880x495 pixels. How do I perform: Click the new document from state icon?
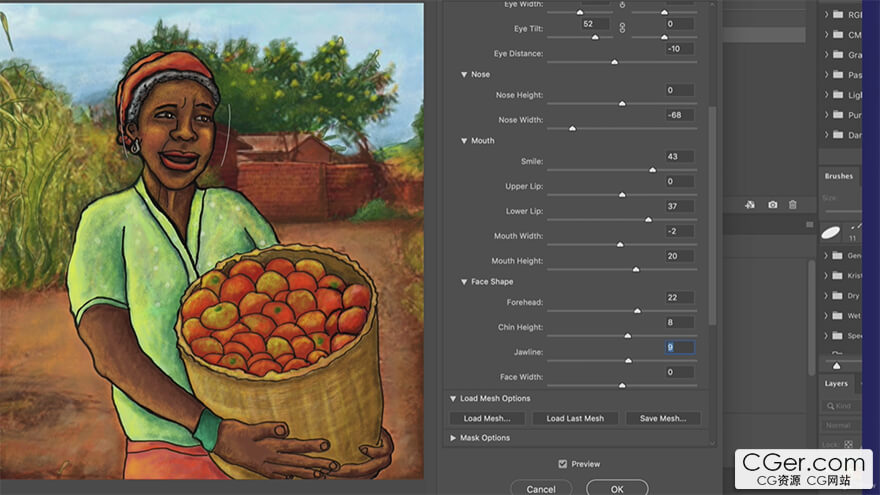click(750, 205)
